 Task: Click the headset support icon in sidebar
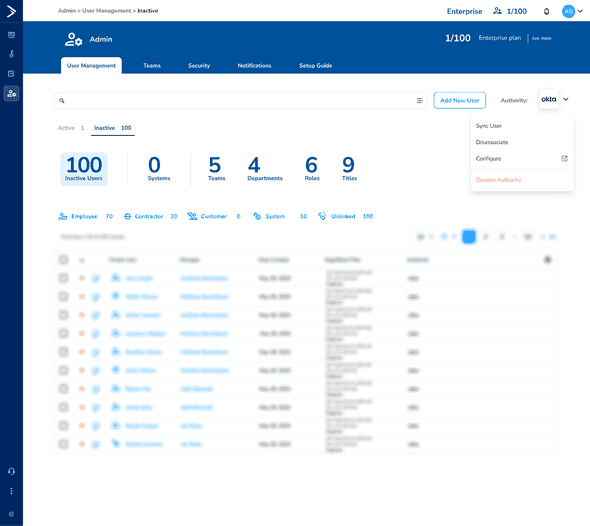[11, 471]
